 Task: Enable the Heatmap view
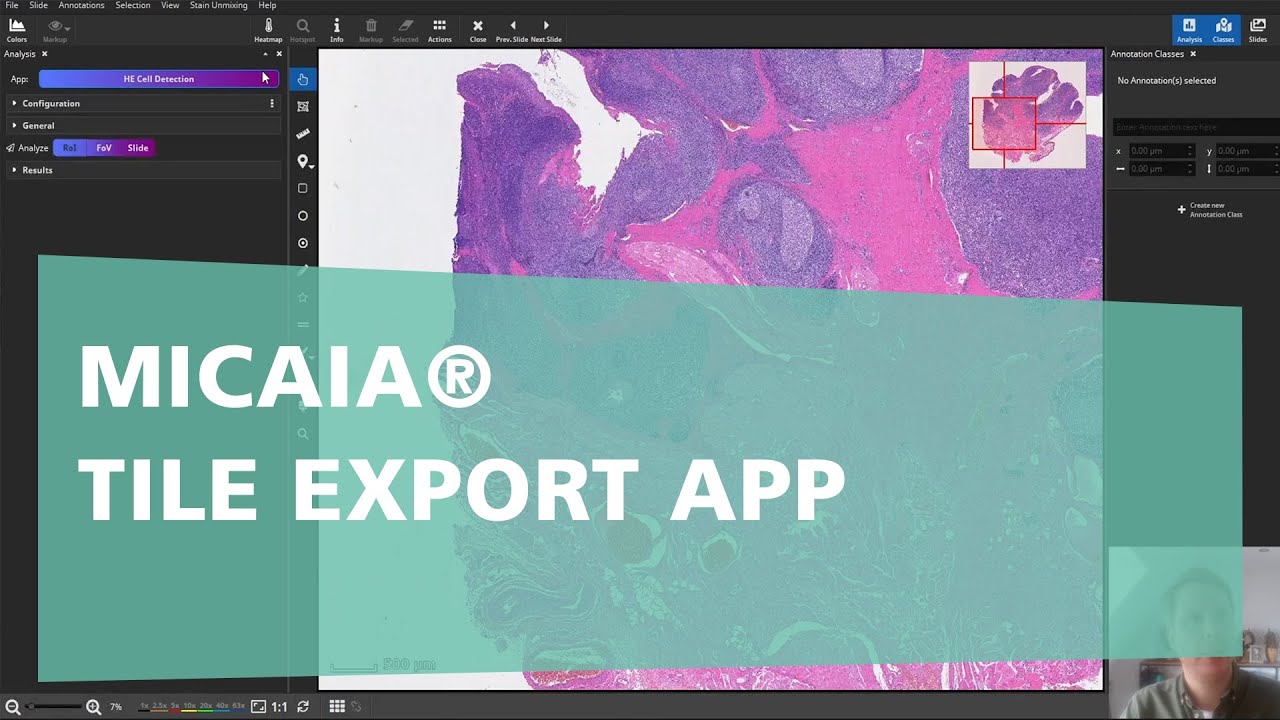pos(268,30)
